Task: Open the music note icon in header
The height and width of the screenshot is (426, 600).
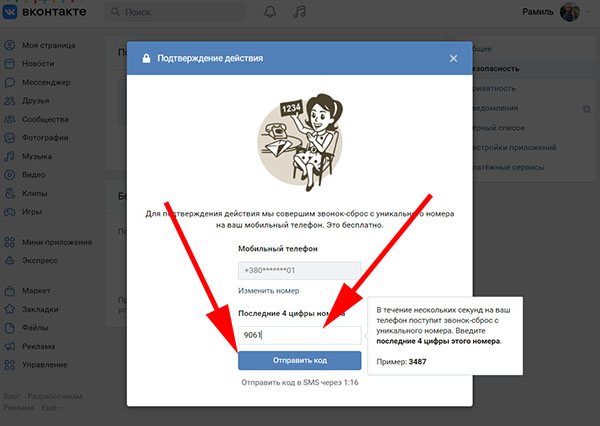Action: 299,12
